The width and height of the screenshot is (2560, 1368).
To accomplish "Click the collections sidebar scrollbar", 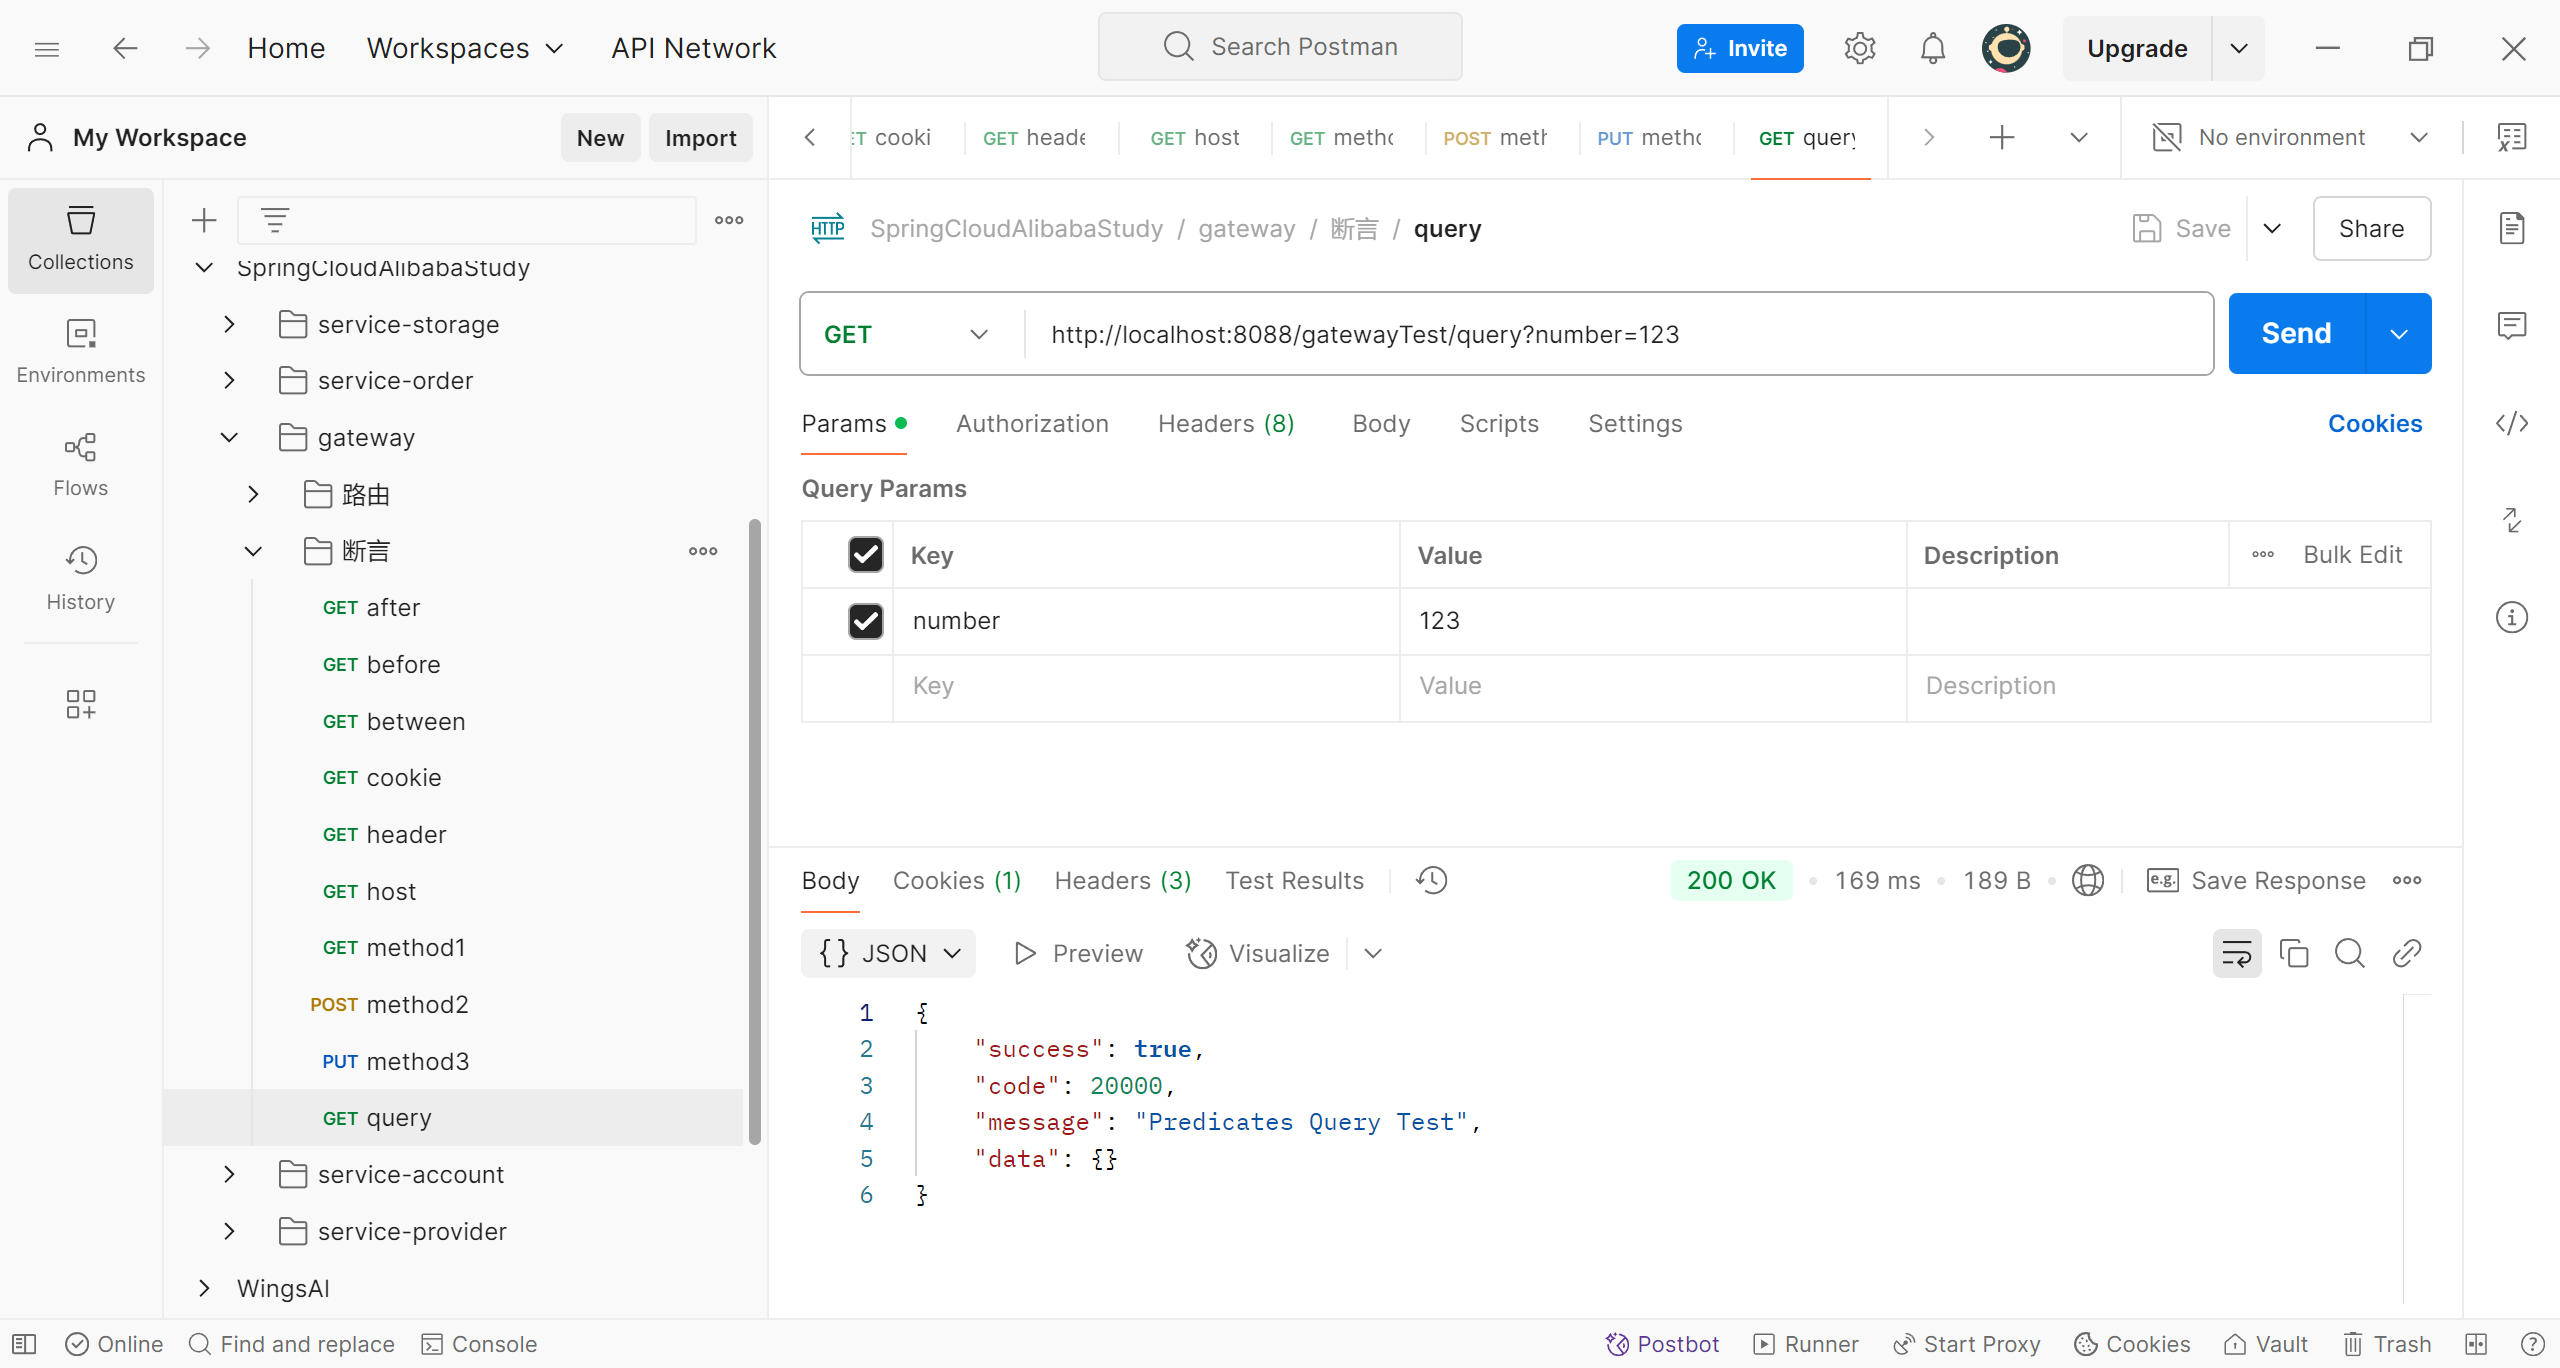I will 755,830.
